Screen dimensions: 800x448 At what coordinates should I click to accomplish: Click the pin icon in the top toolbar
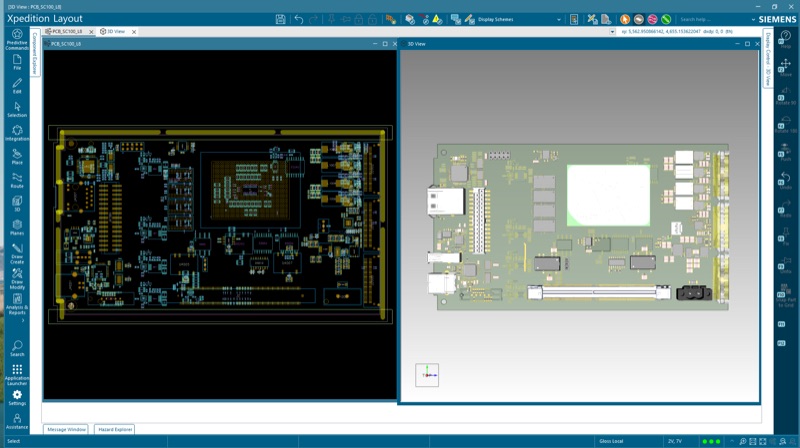coord(331,19)
